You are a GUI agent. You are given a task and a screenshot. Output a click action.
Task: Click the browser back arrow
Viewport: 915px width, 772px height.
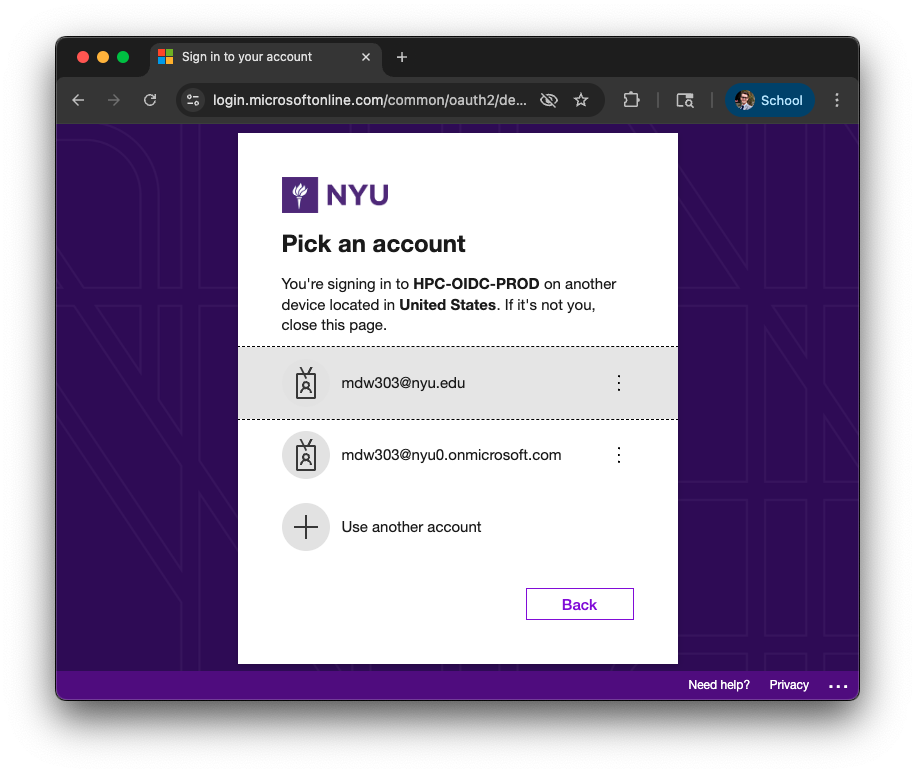tap(78, 100)
